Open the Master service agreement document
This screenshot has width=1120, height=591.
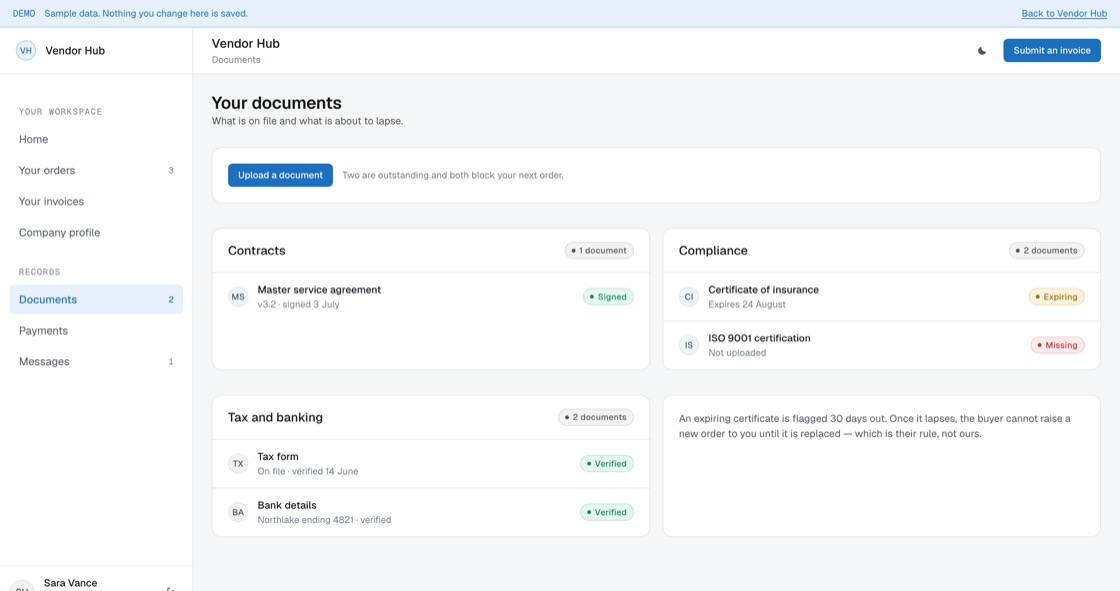coord(431,297)
